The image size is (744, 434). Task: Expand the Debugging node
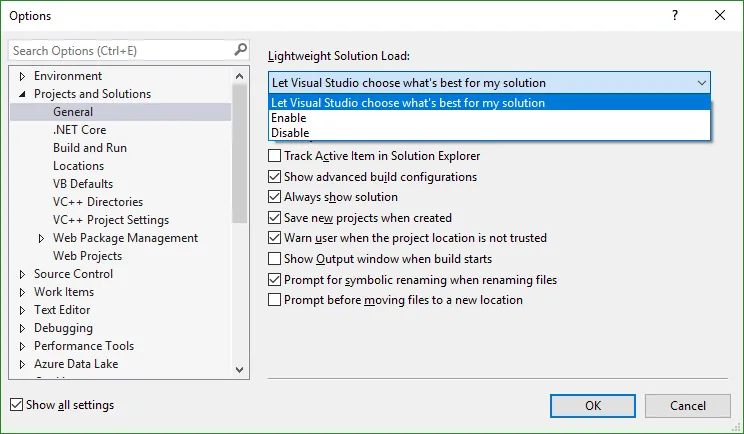(22, 328)
